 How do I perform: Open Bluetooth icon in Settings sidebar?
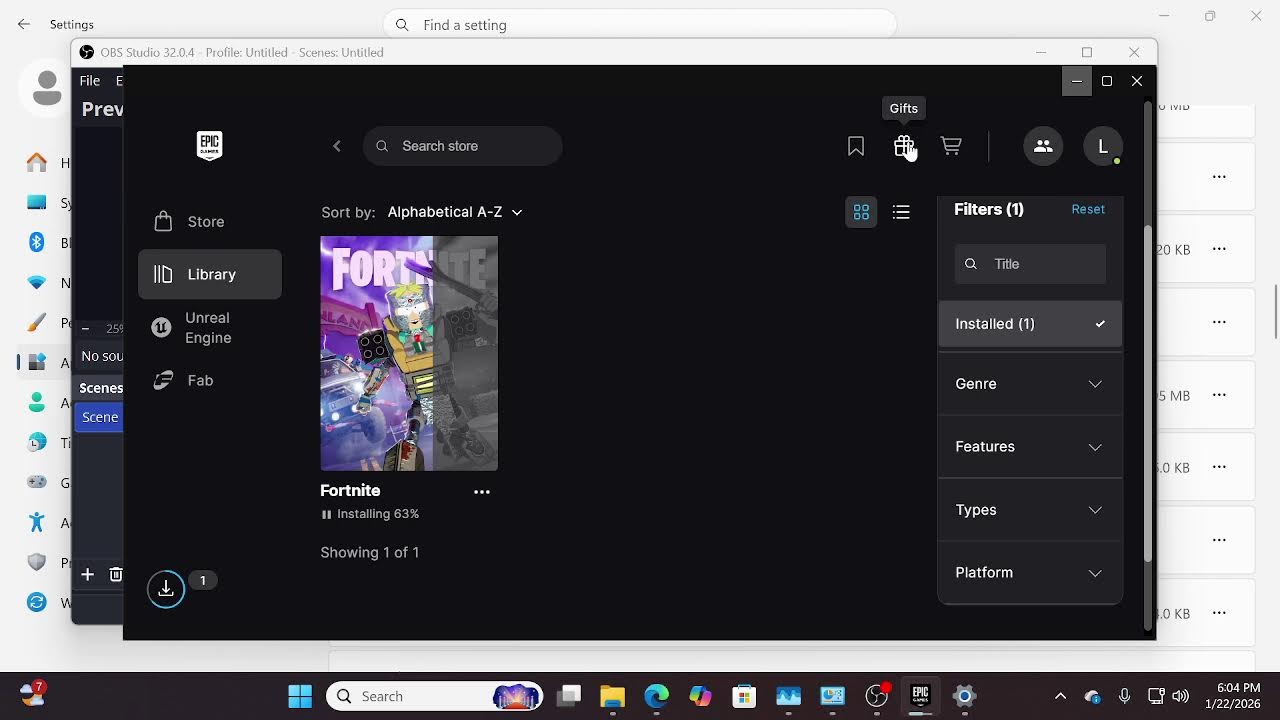[37, 242]
